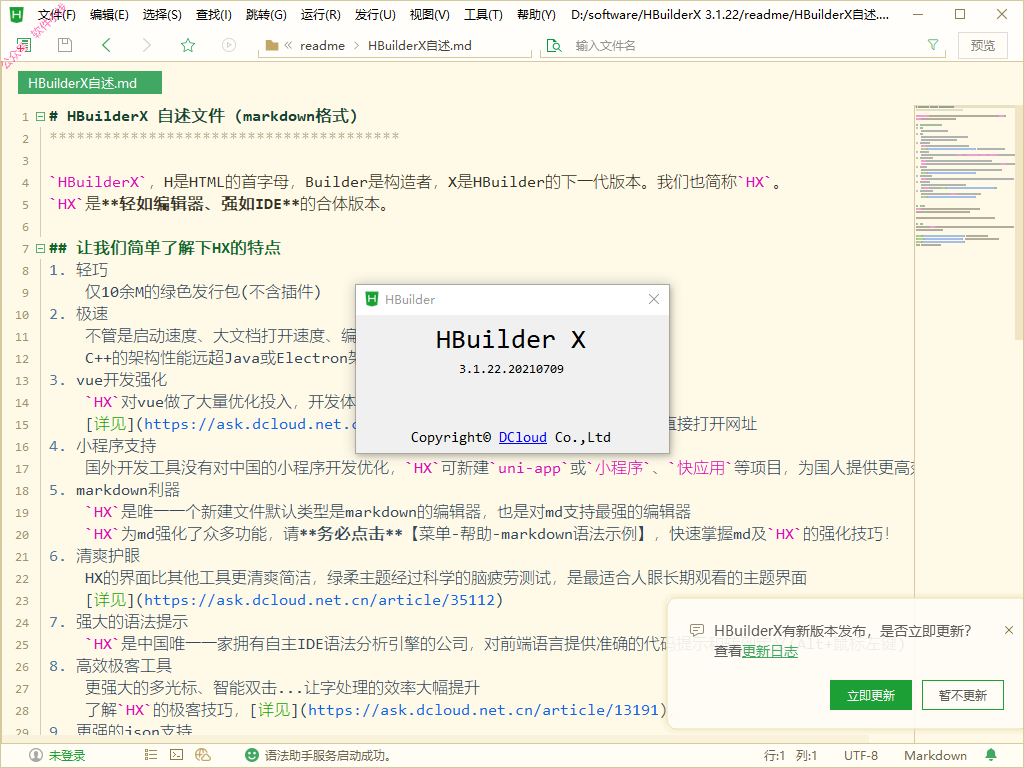Go back using the left arrow icon
This screenshot has height=768, width=1024.
click(x=106, y=45)
